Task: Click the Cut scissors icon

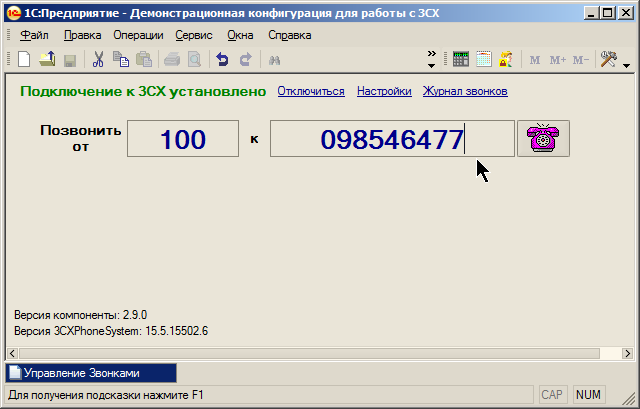Action: pyautogui.click(x=98, y=60)
